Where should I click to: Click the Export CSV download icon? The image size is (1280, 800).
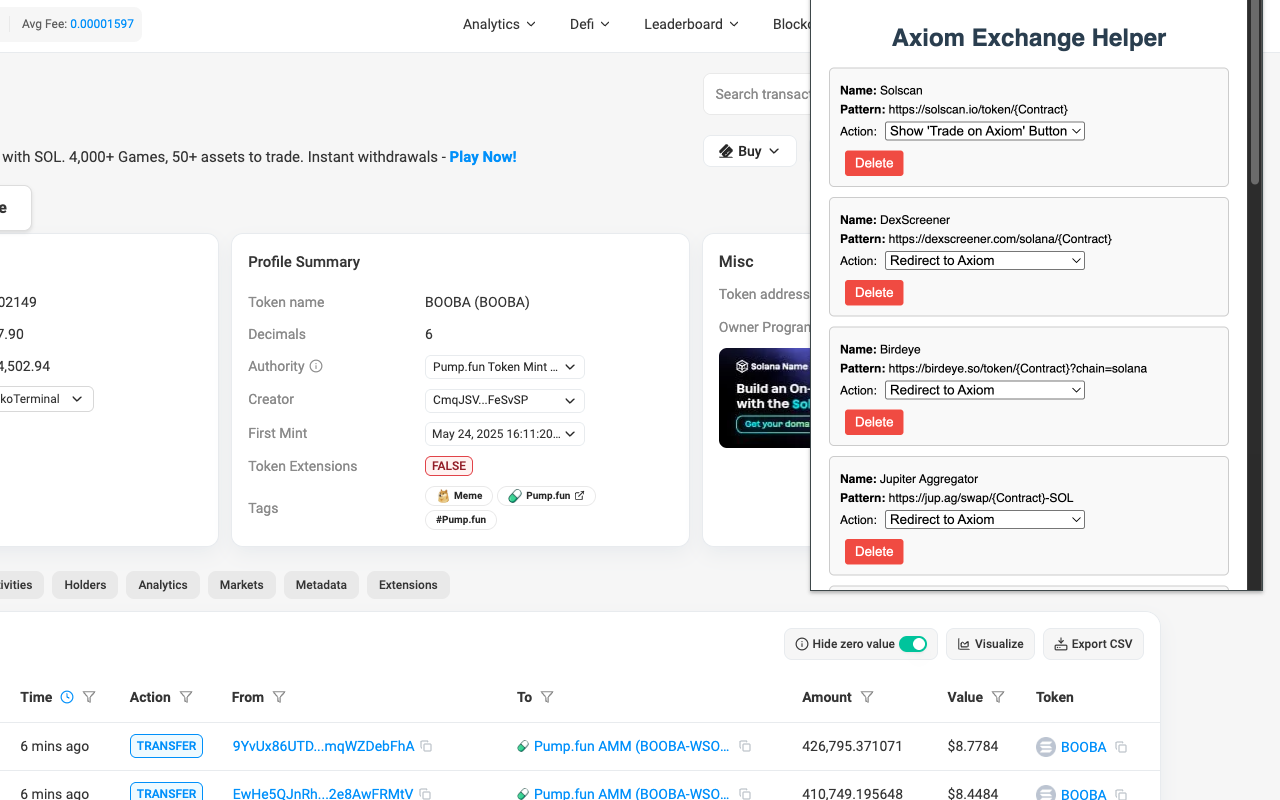pyautogui.click(x=1060, y=644)
